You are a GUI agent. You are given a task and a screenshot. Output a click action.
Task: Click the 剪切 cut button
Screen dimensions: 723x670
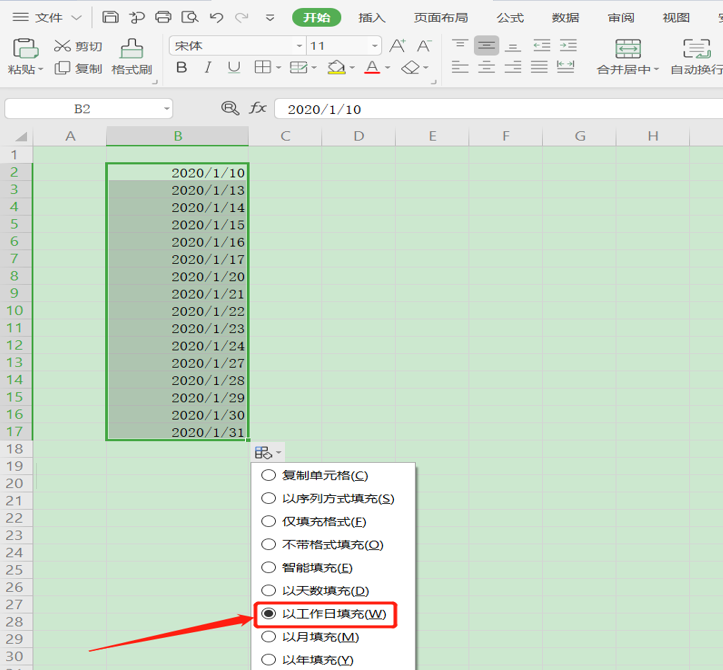point(77,46)
